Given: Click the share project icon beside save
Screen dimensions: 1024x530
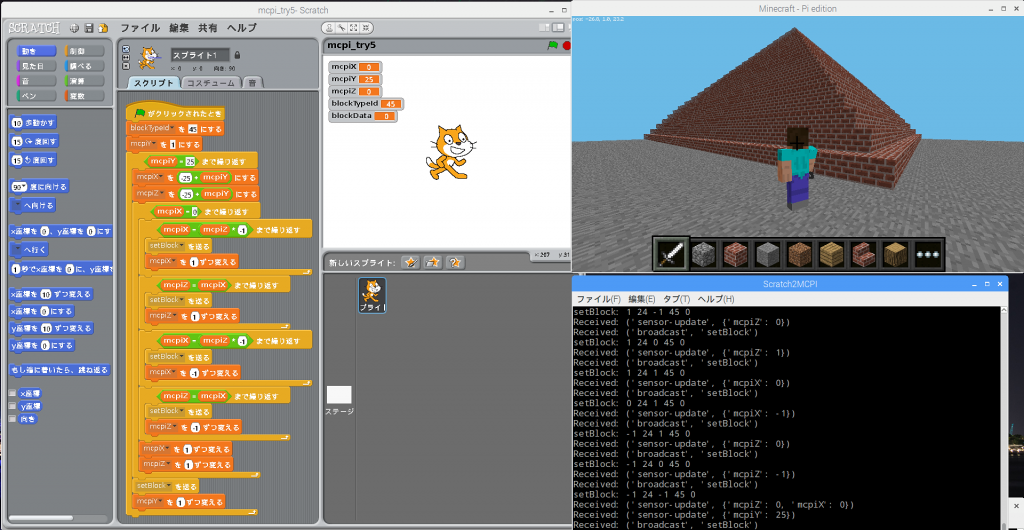Looking at the screenshot, I should click(x=103, y=28).
